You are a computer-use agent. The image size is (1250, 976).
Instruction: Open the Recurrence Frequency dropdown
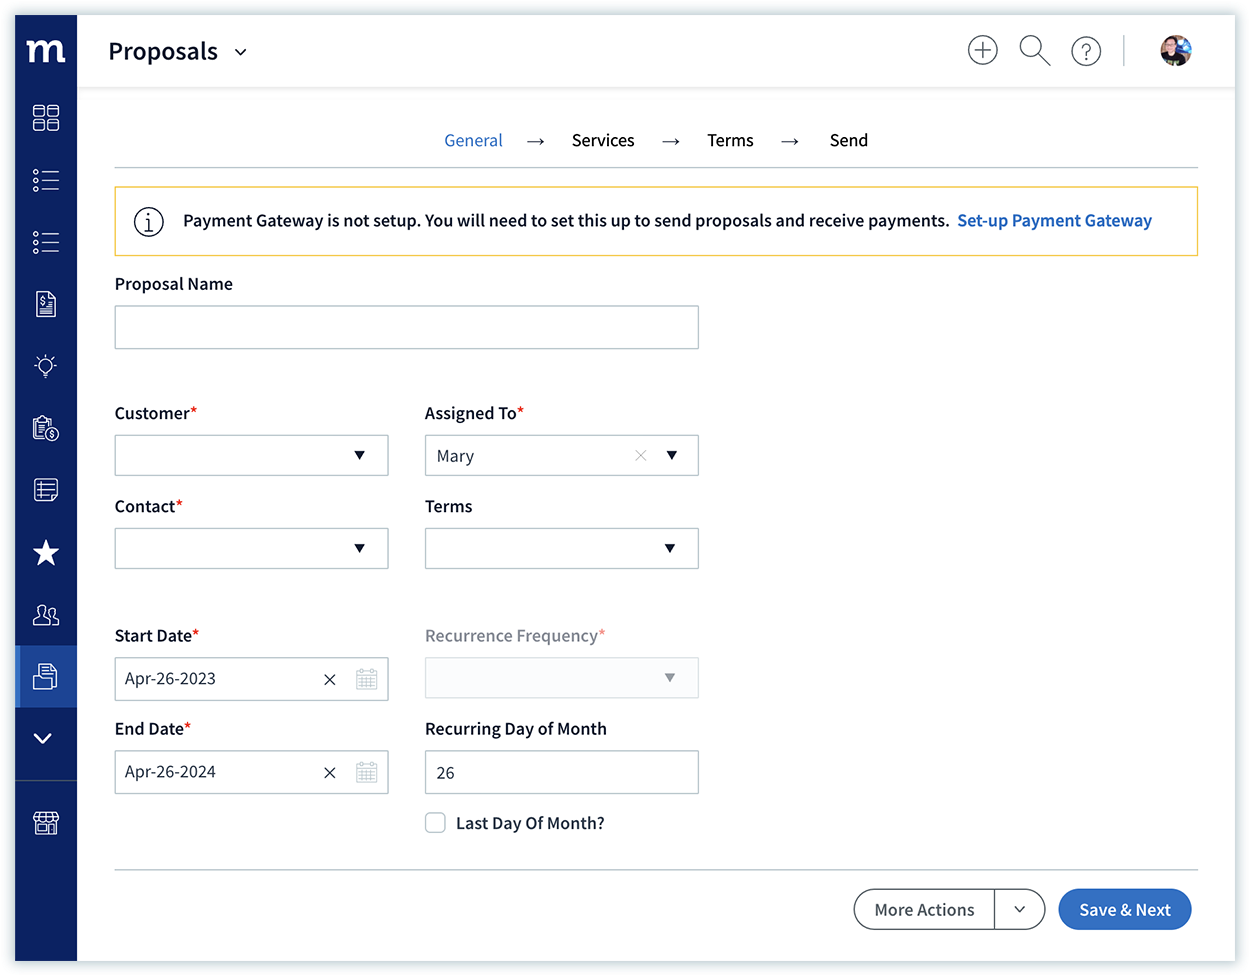pos(561,678)
